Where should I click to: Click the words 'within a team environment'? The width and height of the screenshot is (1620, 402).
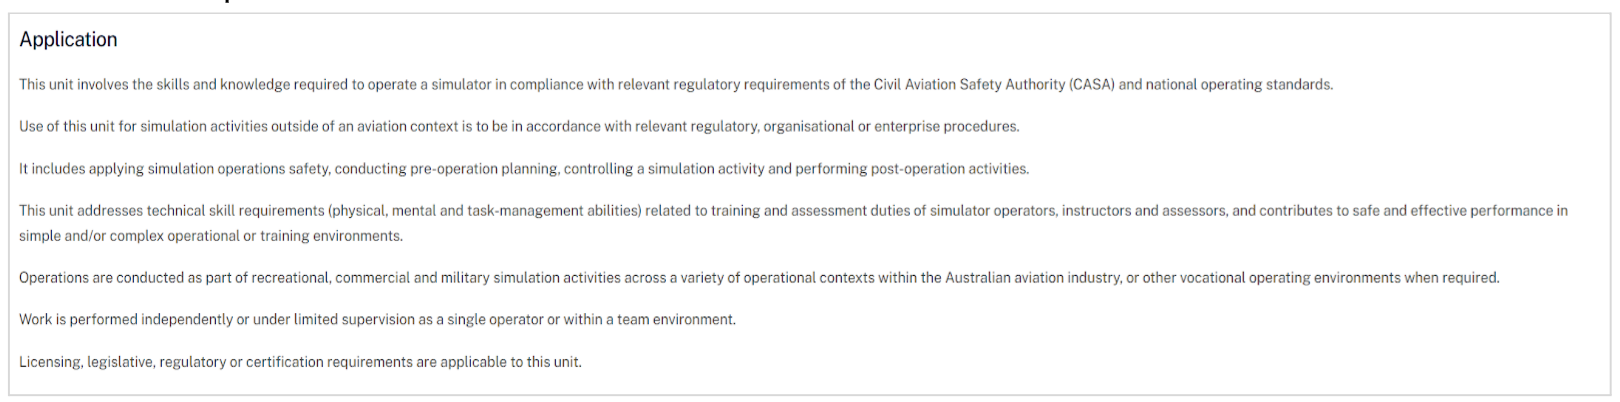click(x=648, y=320)
